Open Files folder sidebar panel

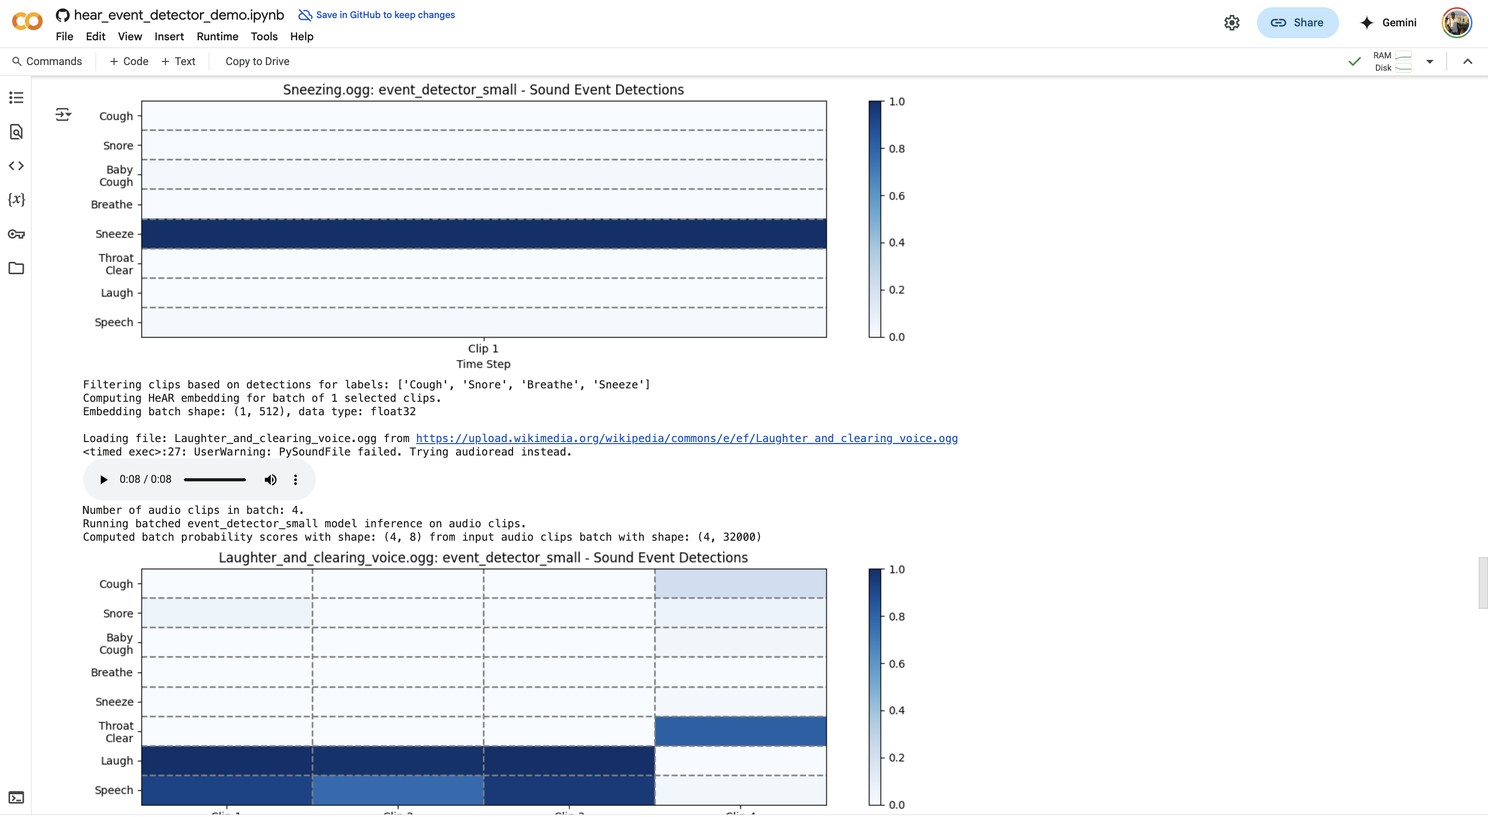click(x=16, y=268)
